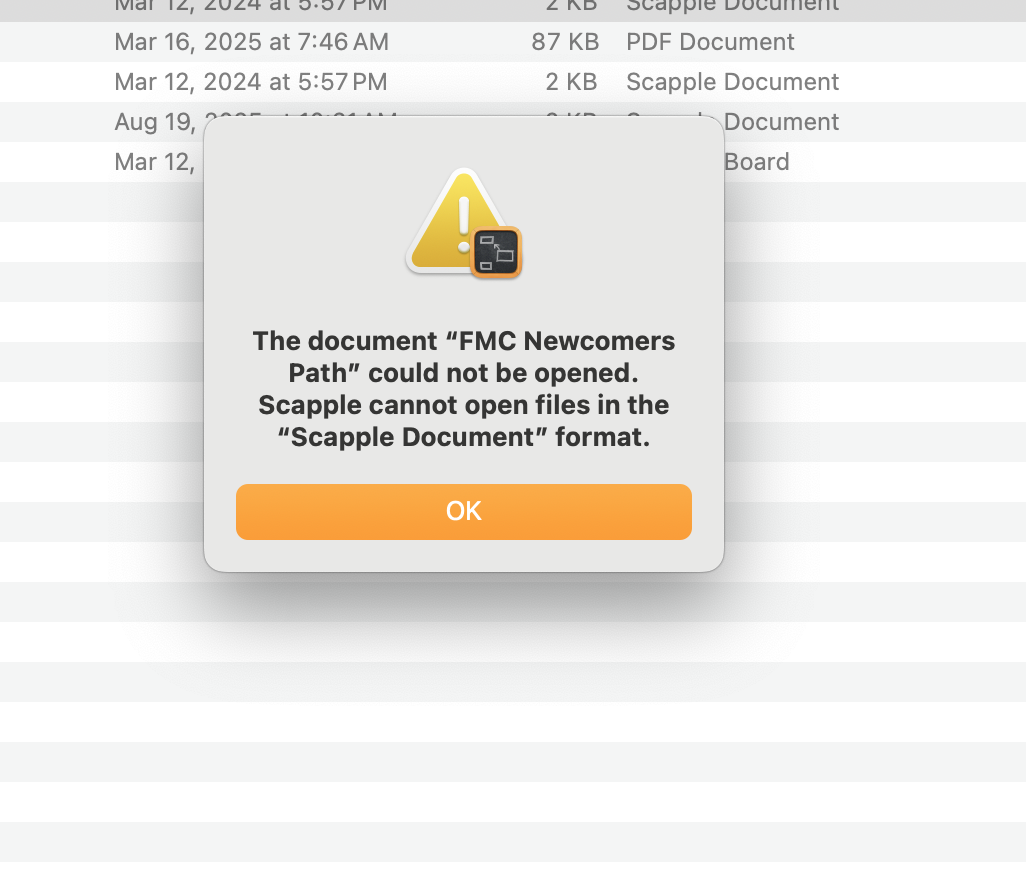Screen dimensions: 1026x884
Task: Click the Mar 12, 2024 at 5:57 PM timestamp
Action: tap(251, 82)
